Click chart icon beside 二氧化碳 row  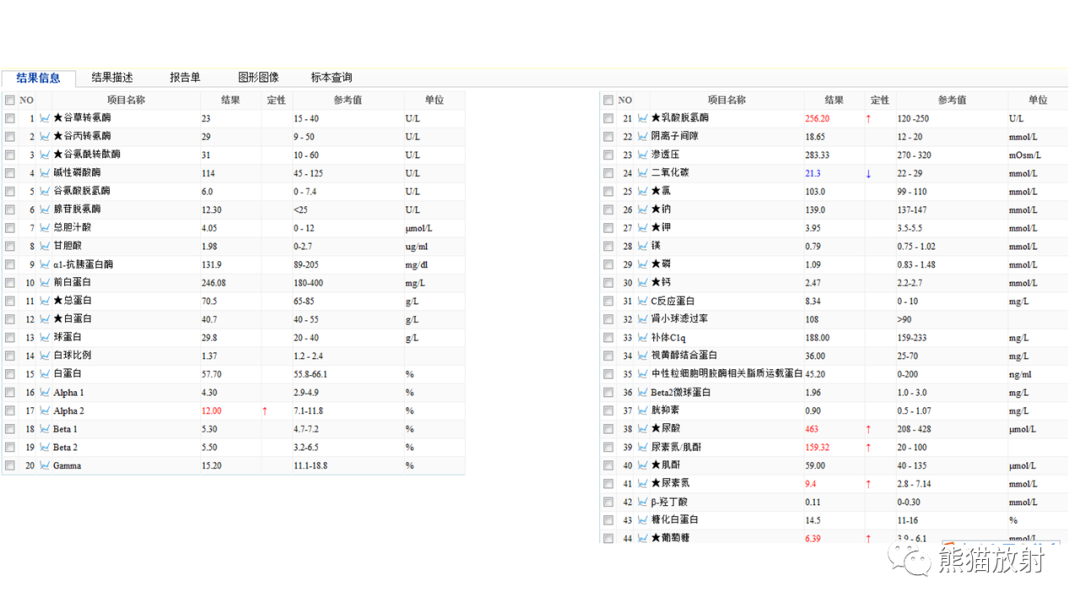[642, 173]
